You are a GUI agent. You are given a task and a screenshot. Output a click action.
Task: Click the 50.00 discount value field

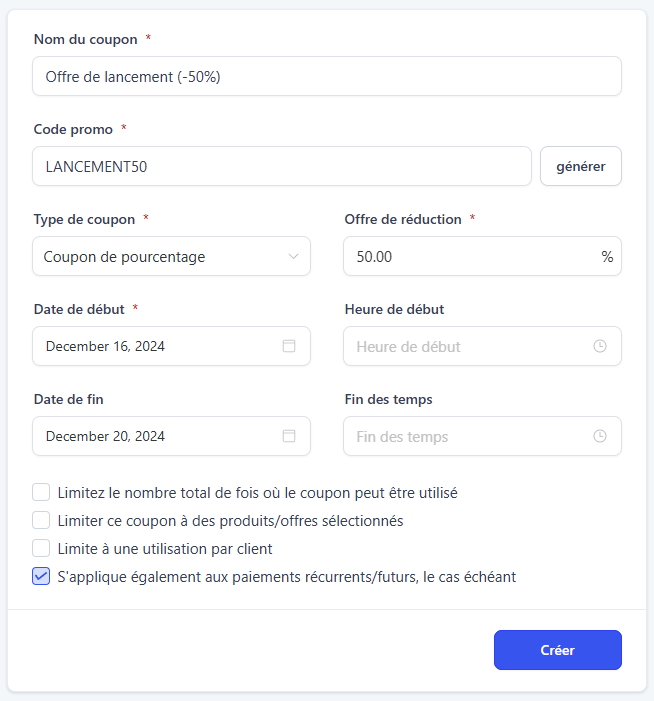[x=482, y=256]
